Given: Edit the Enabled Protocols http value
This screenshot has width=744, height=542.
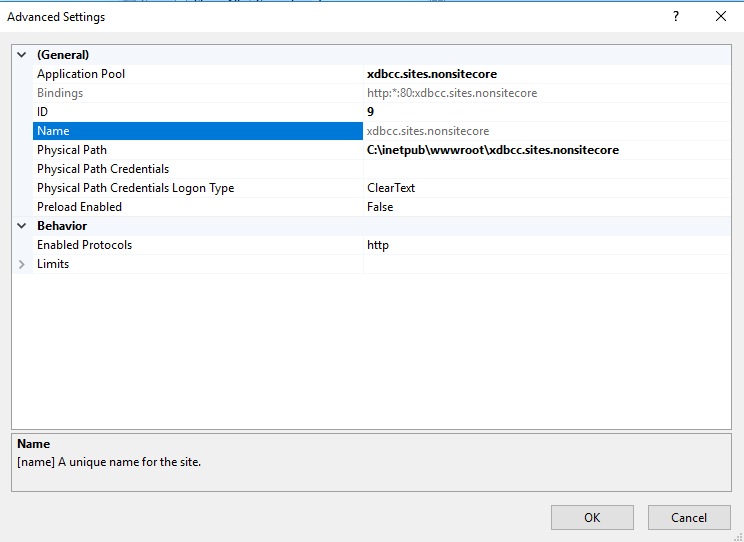Looking at the screenshot, I should [x=378, y=245].
